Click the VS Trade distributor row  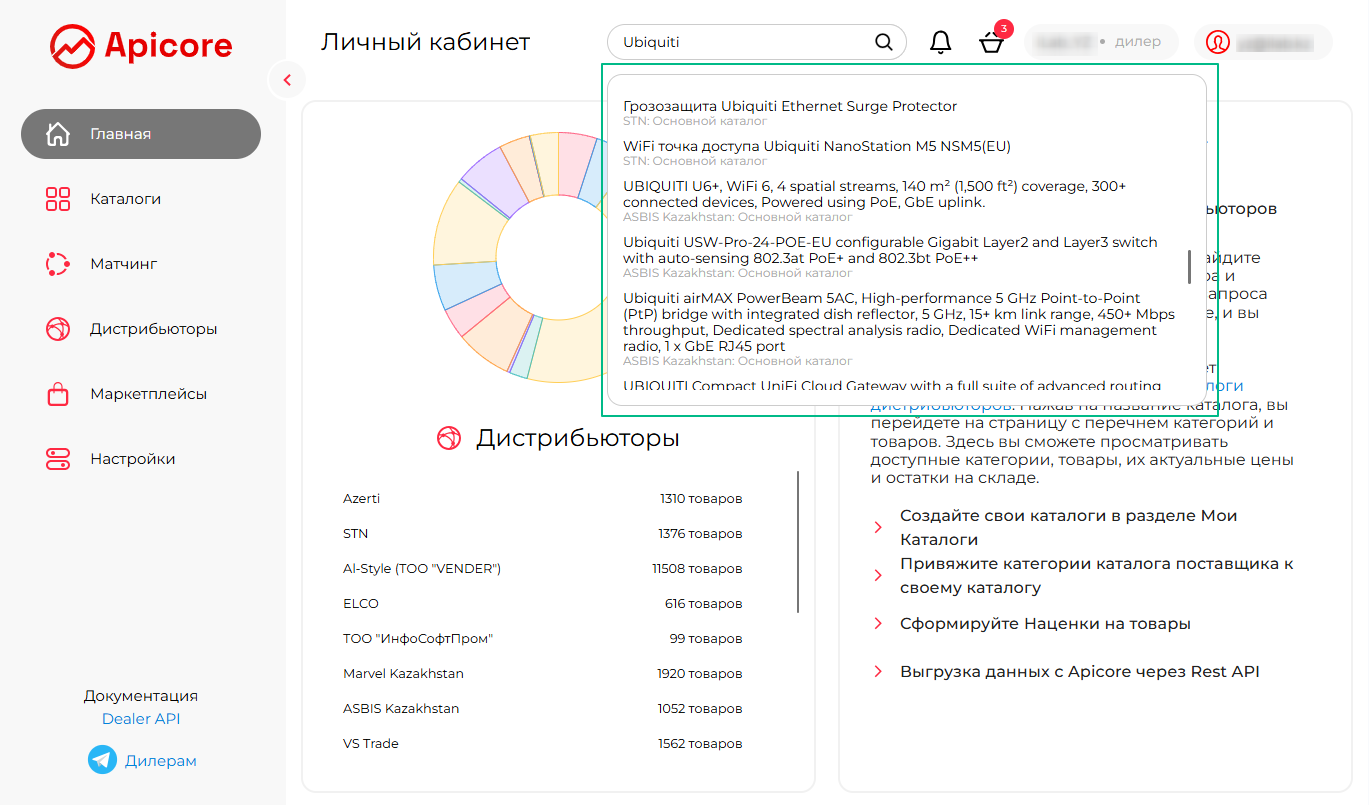[x=543, y=744]
